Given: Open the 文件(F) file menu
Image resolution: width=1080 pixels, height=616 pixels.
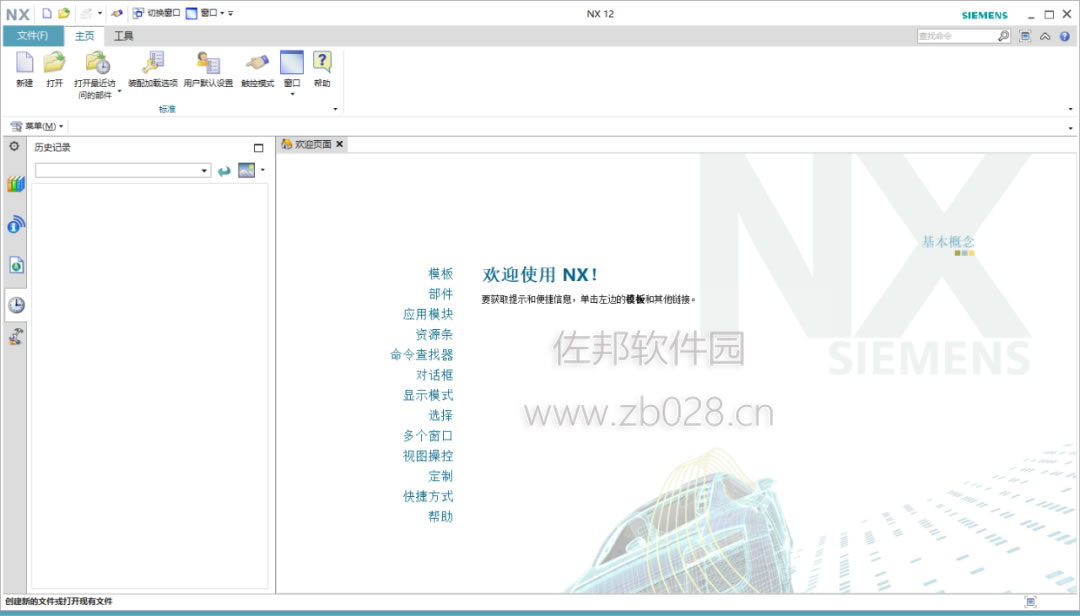Looking at the screenshot, I should pyautogui.click(x=32, y=36).
